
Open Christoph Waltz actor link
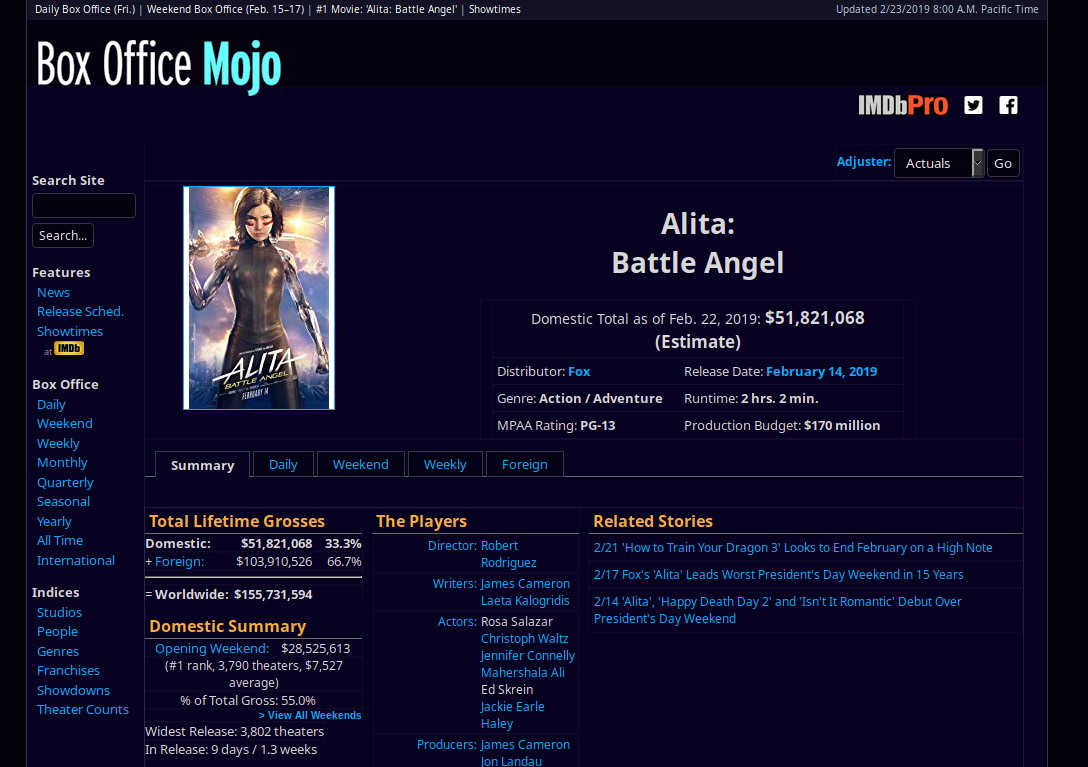click(x=525, y=639)
